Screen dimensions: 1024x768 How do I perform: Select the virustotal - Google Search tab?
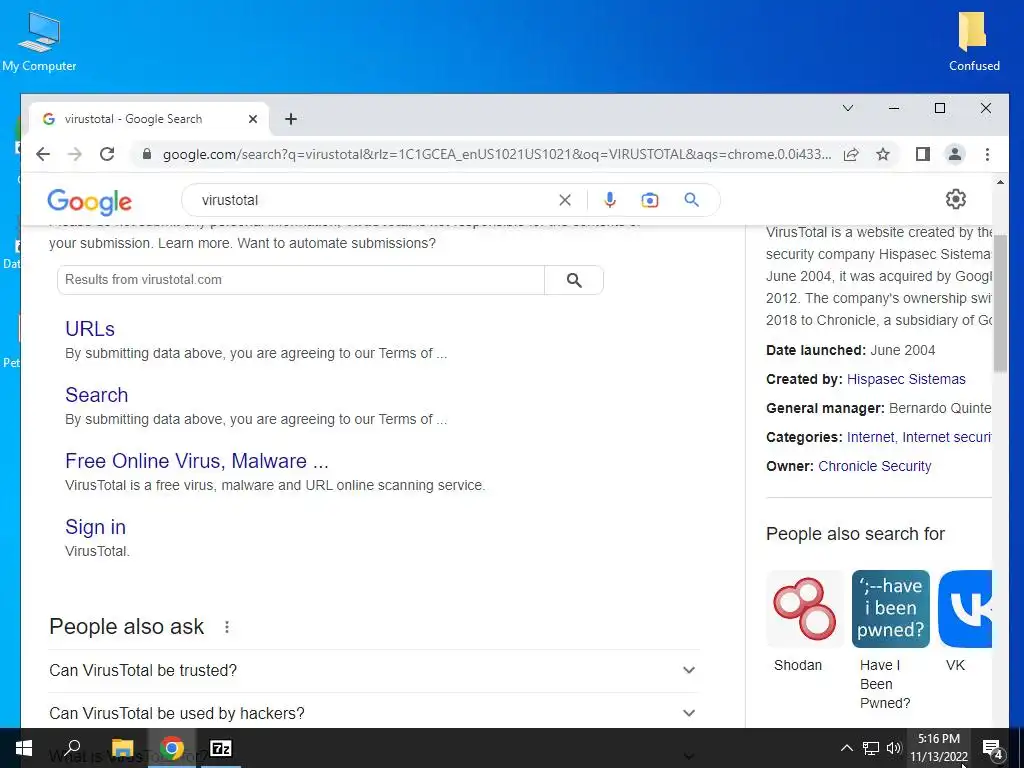(148, 119)
